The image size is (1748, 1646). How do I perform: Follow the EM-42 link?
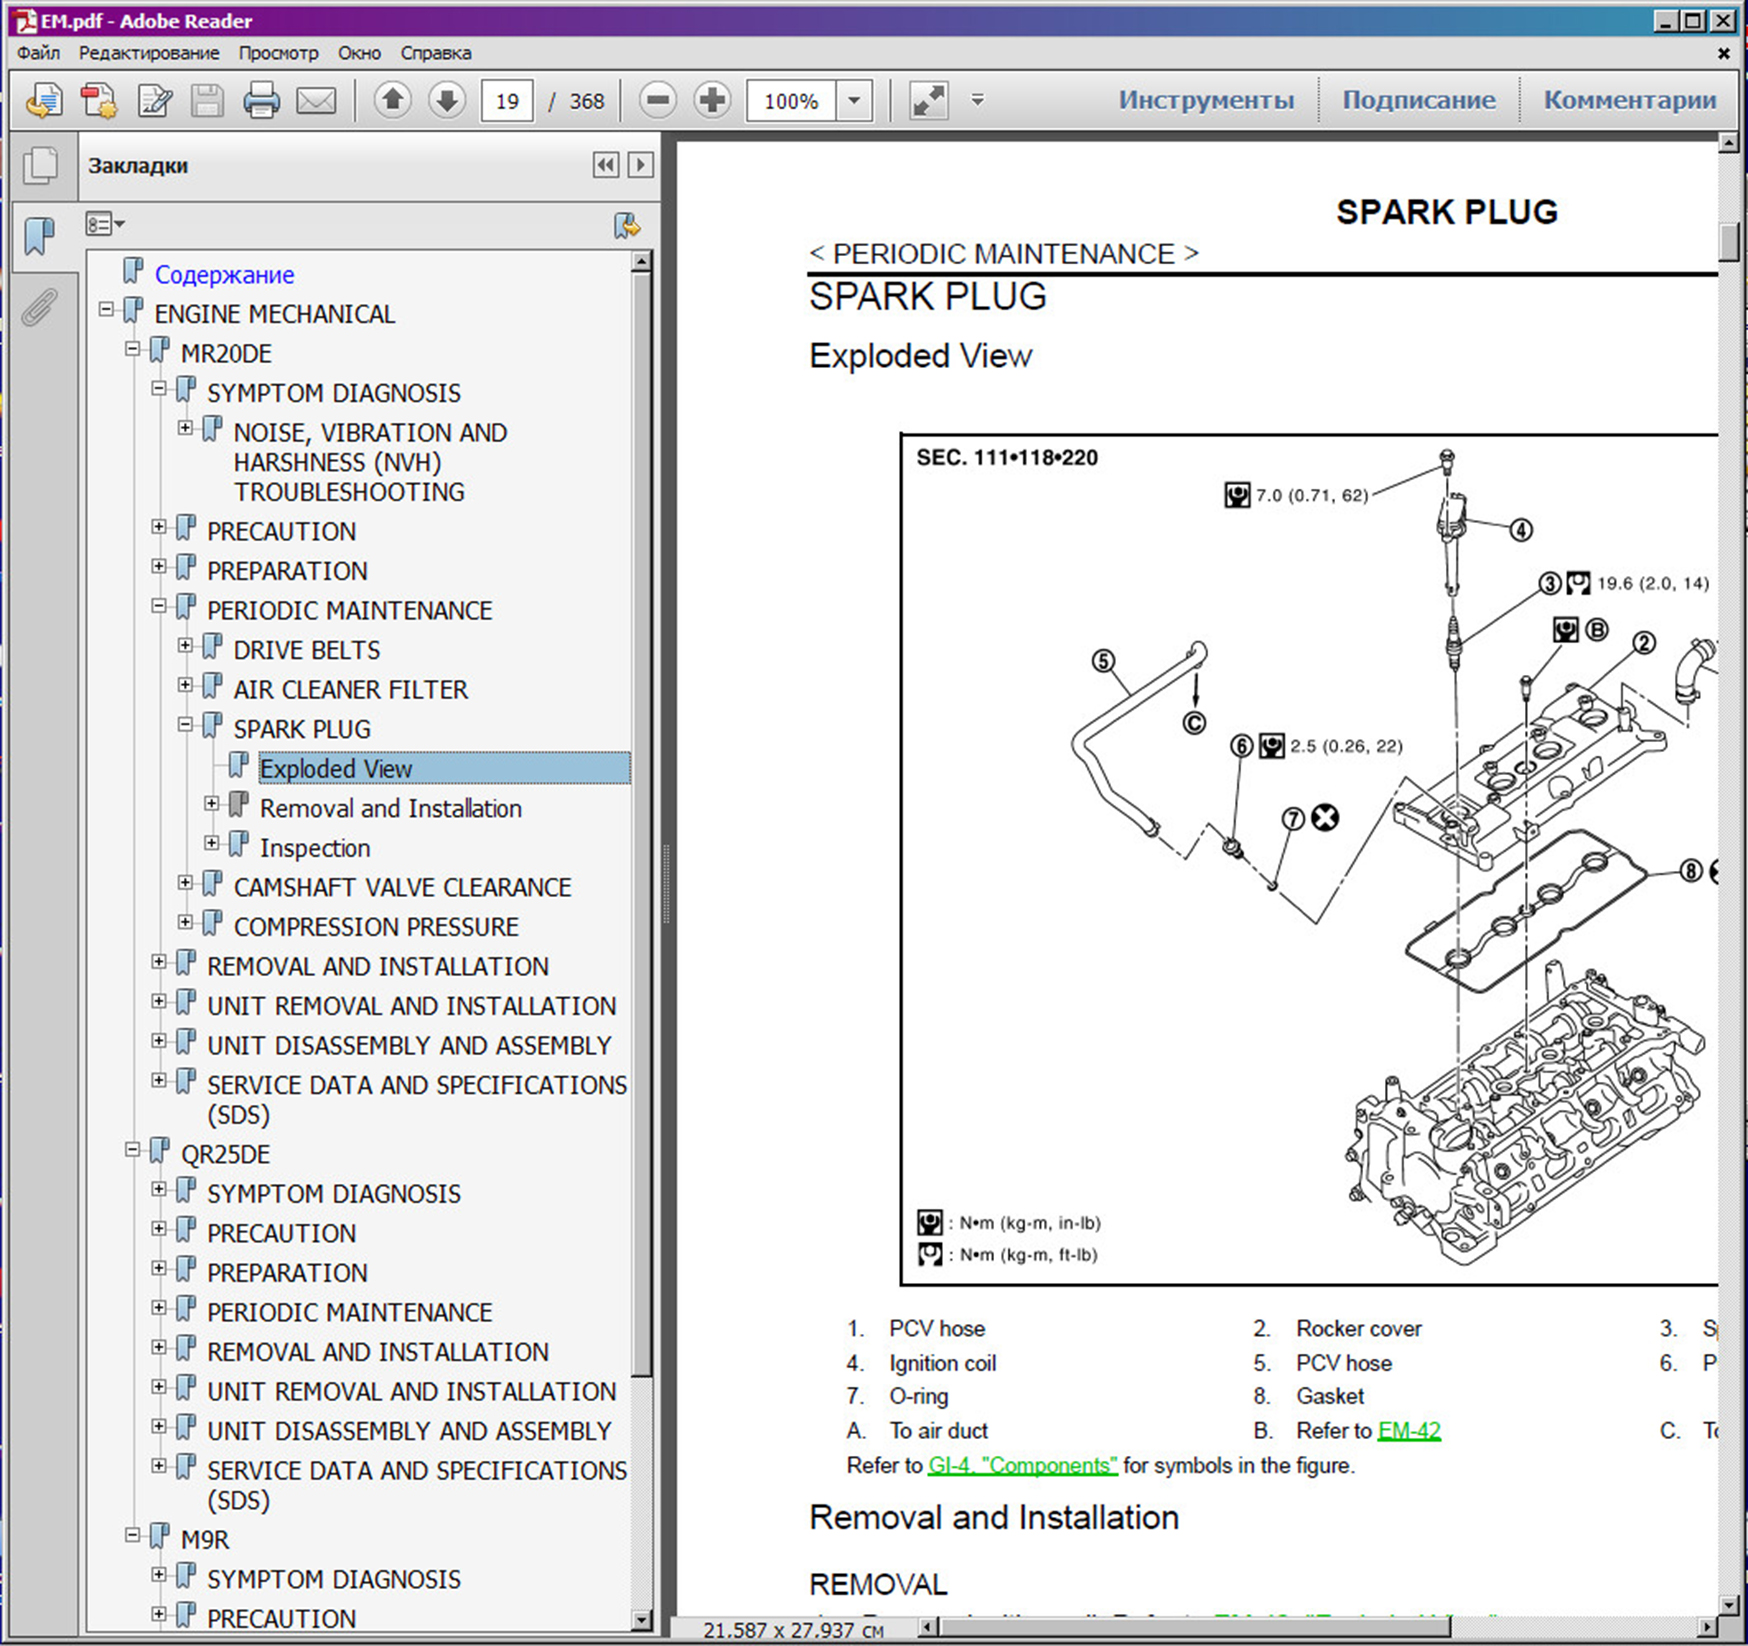[x=1408, y=1431]
